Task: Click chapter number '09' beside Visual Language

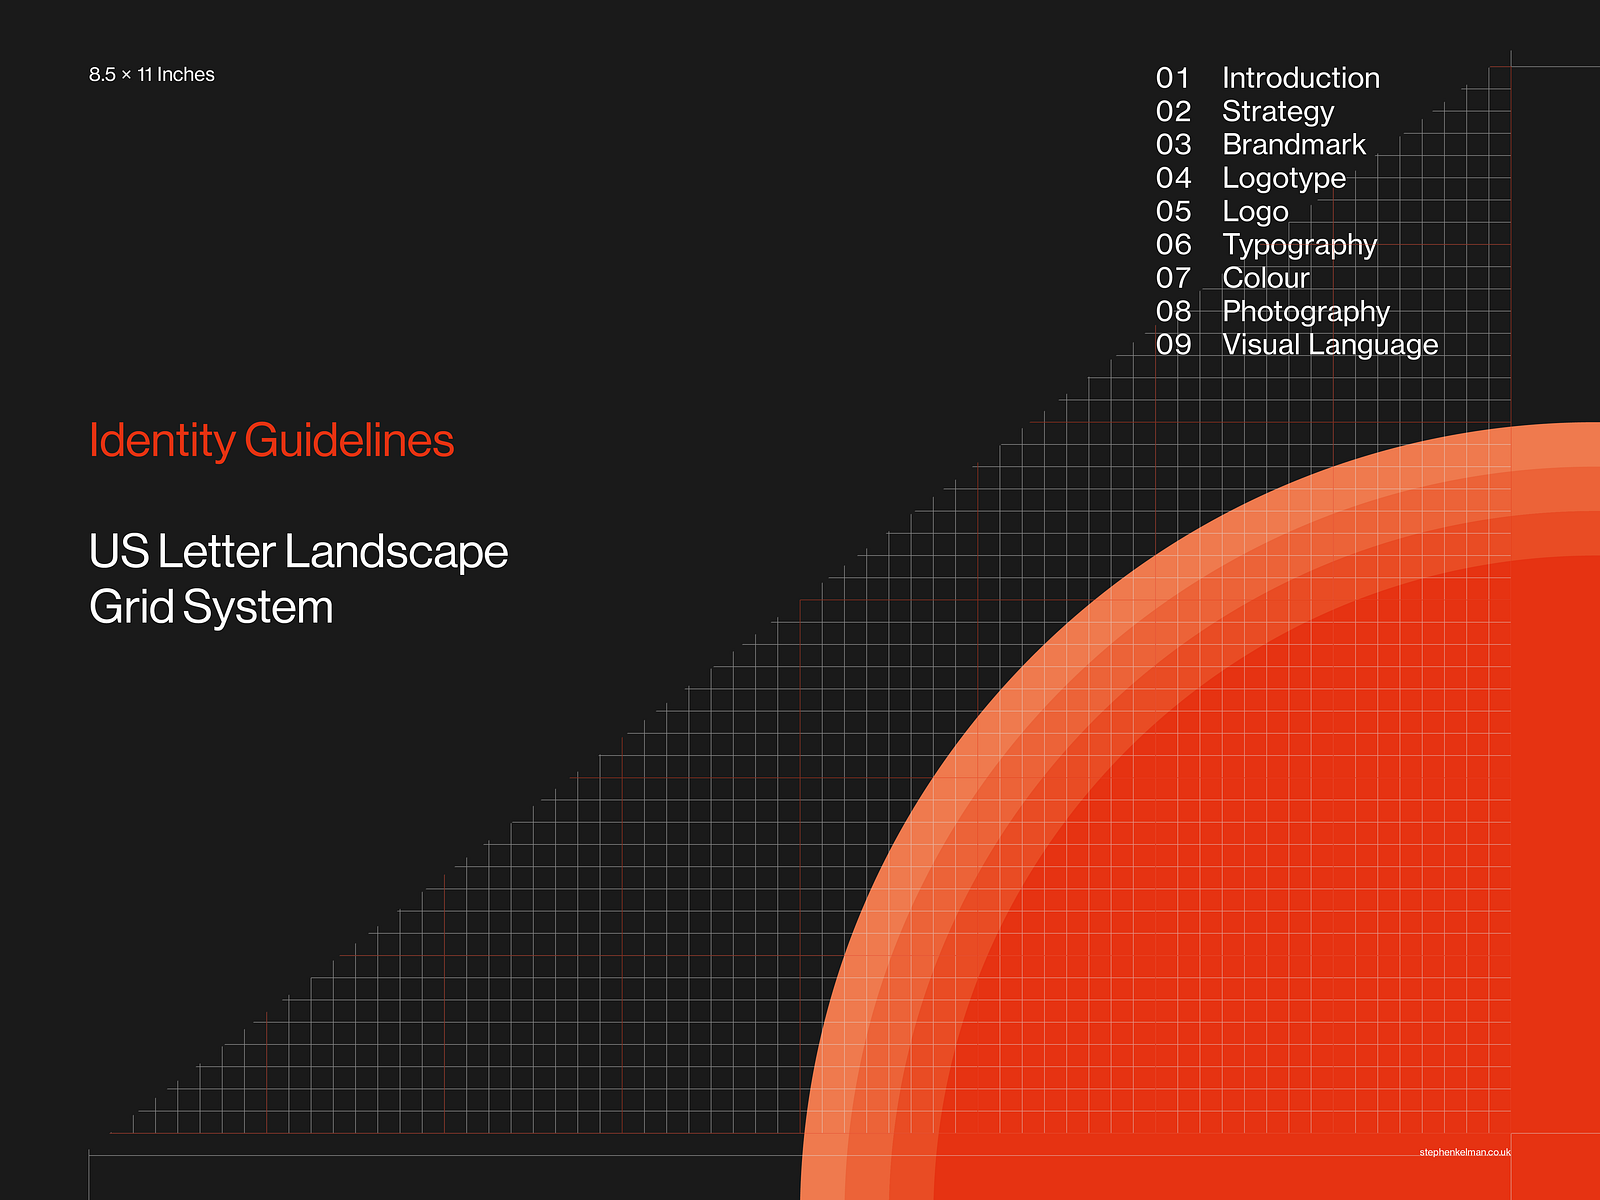Action: pyautogui.click(x=1176, y=345)
